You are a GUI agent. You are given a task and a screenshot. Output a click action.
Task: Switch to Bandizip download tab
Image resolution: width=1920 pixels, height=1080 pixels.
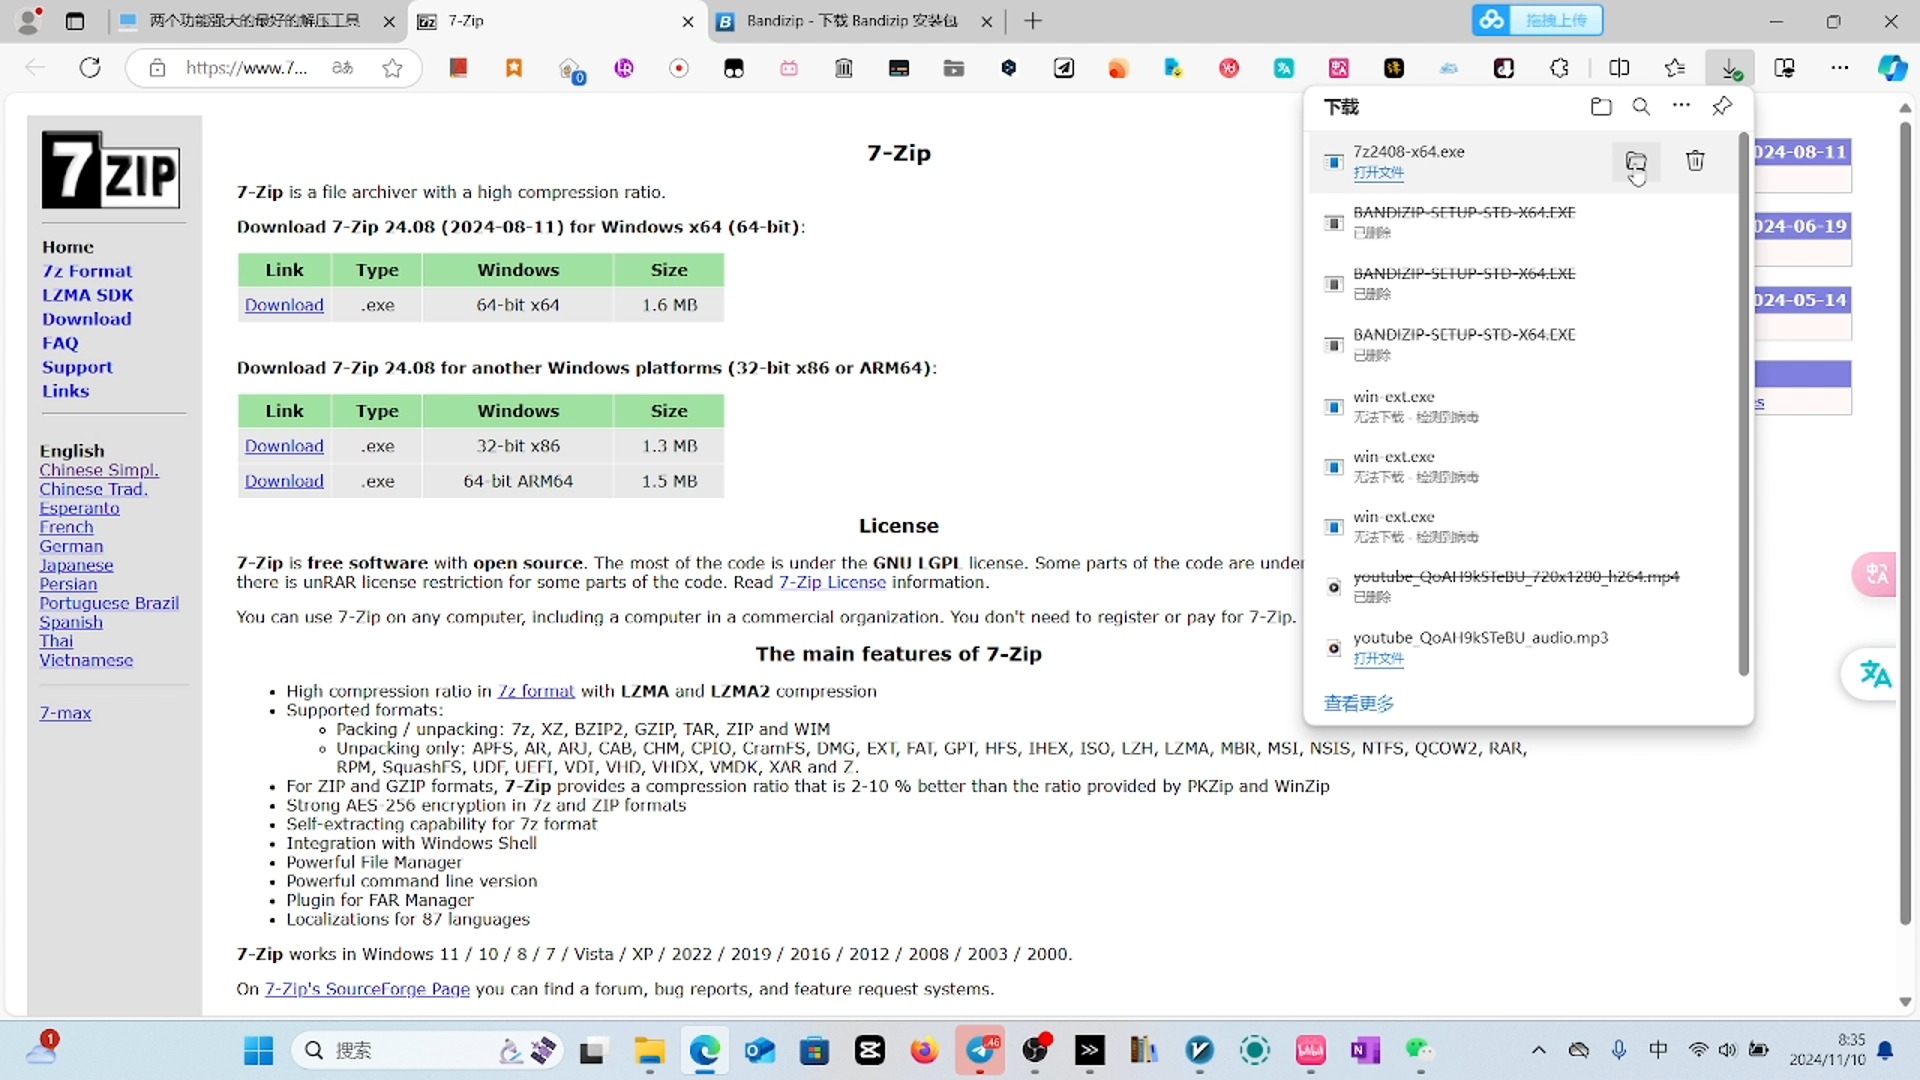click(x=853, y=21)
